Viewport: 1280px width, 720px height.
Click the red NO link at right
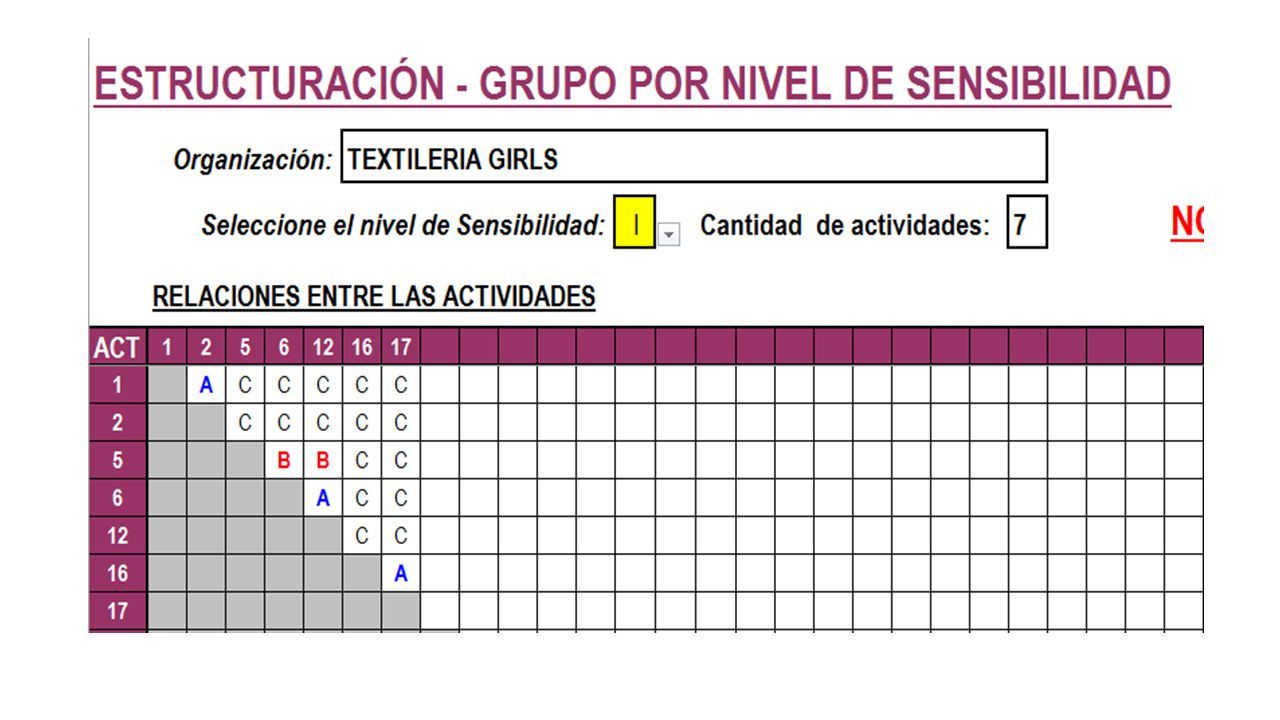(1186, 222)
